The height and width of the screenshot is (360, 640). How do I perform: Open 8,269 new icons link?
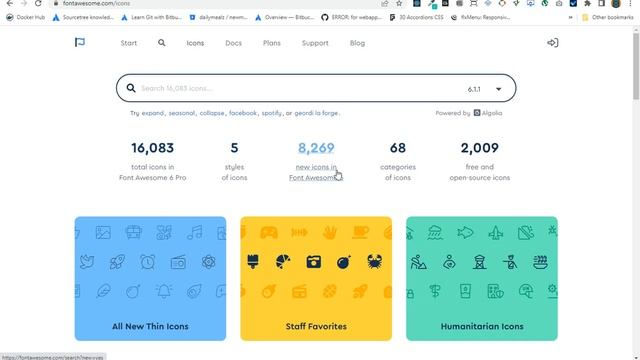(316, 161)
